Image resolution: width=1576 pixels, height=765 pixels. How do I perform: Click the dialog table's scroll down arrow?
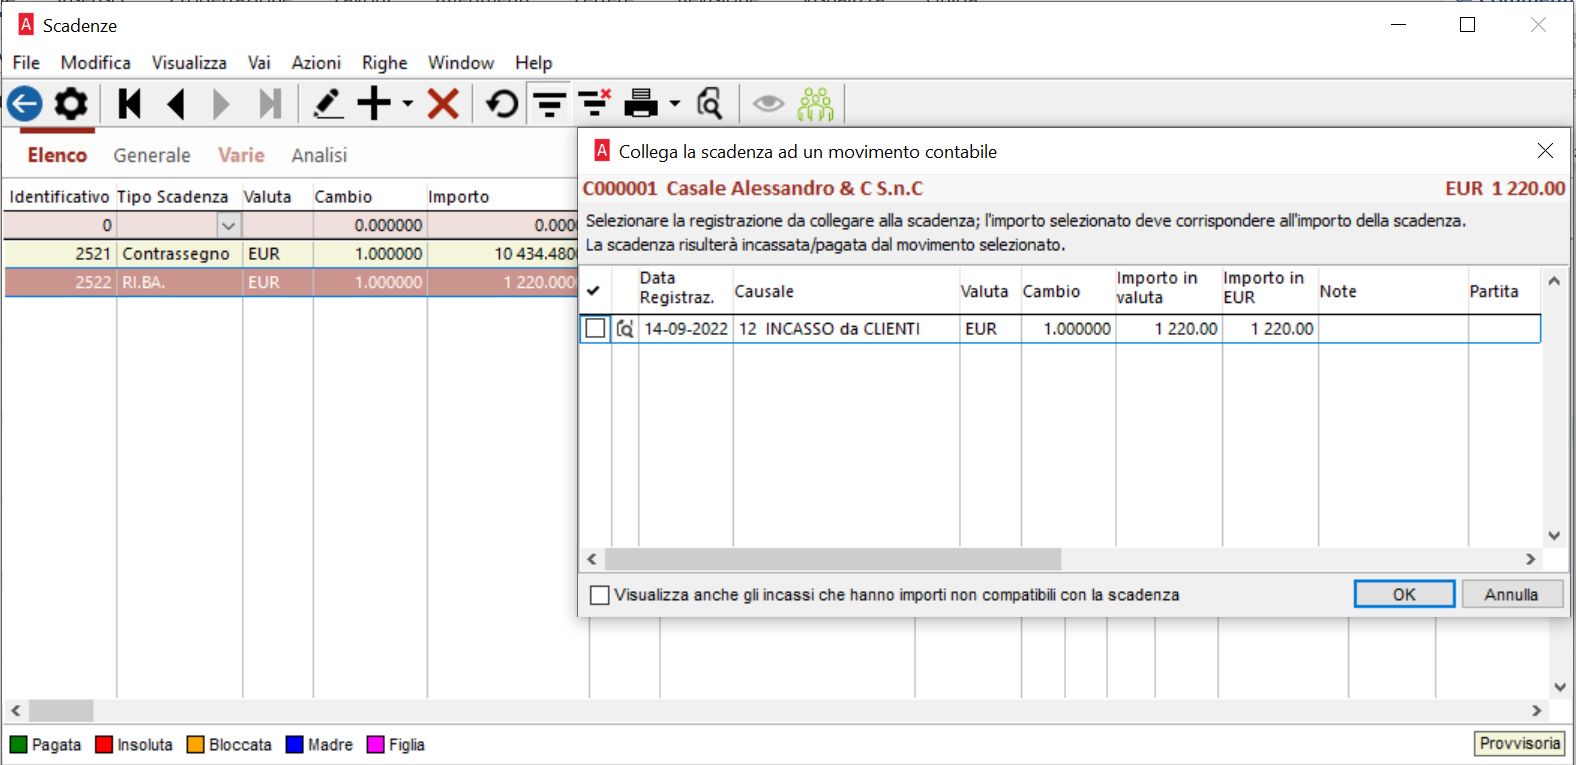(x=1554, y=536)
